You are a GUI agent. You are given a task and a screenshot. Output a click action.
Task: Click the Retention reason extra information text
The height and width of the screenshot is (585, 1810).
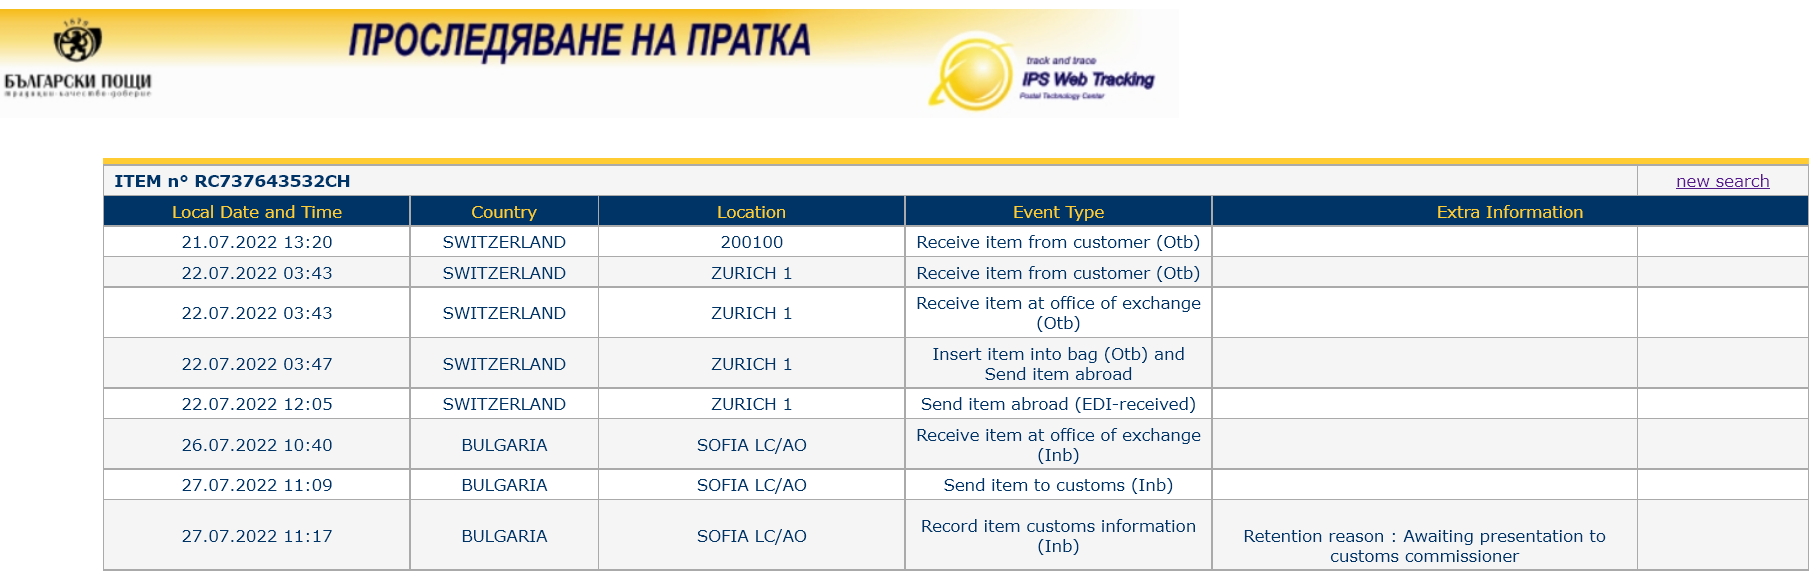click(x=1424, y=546)
